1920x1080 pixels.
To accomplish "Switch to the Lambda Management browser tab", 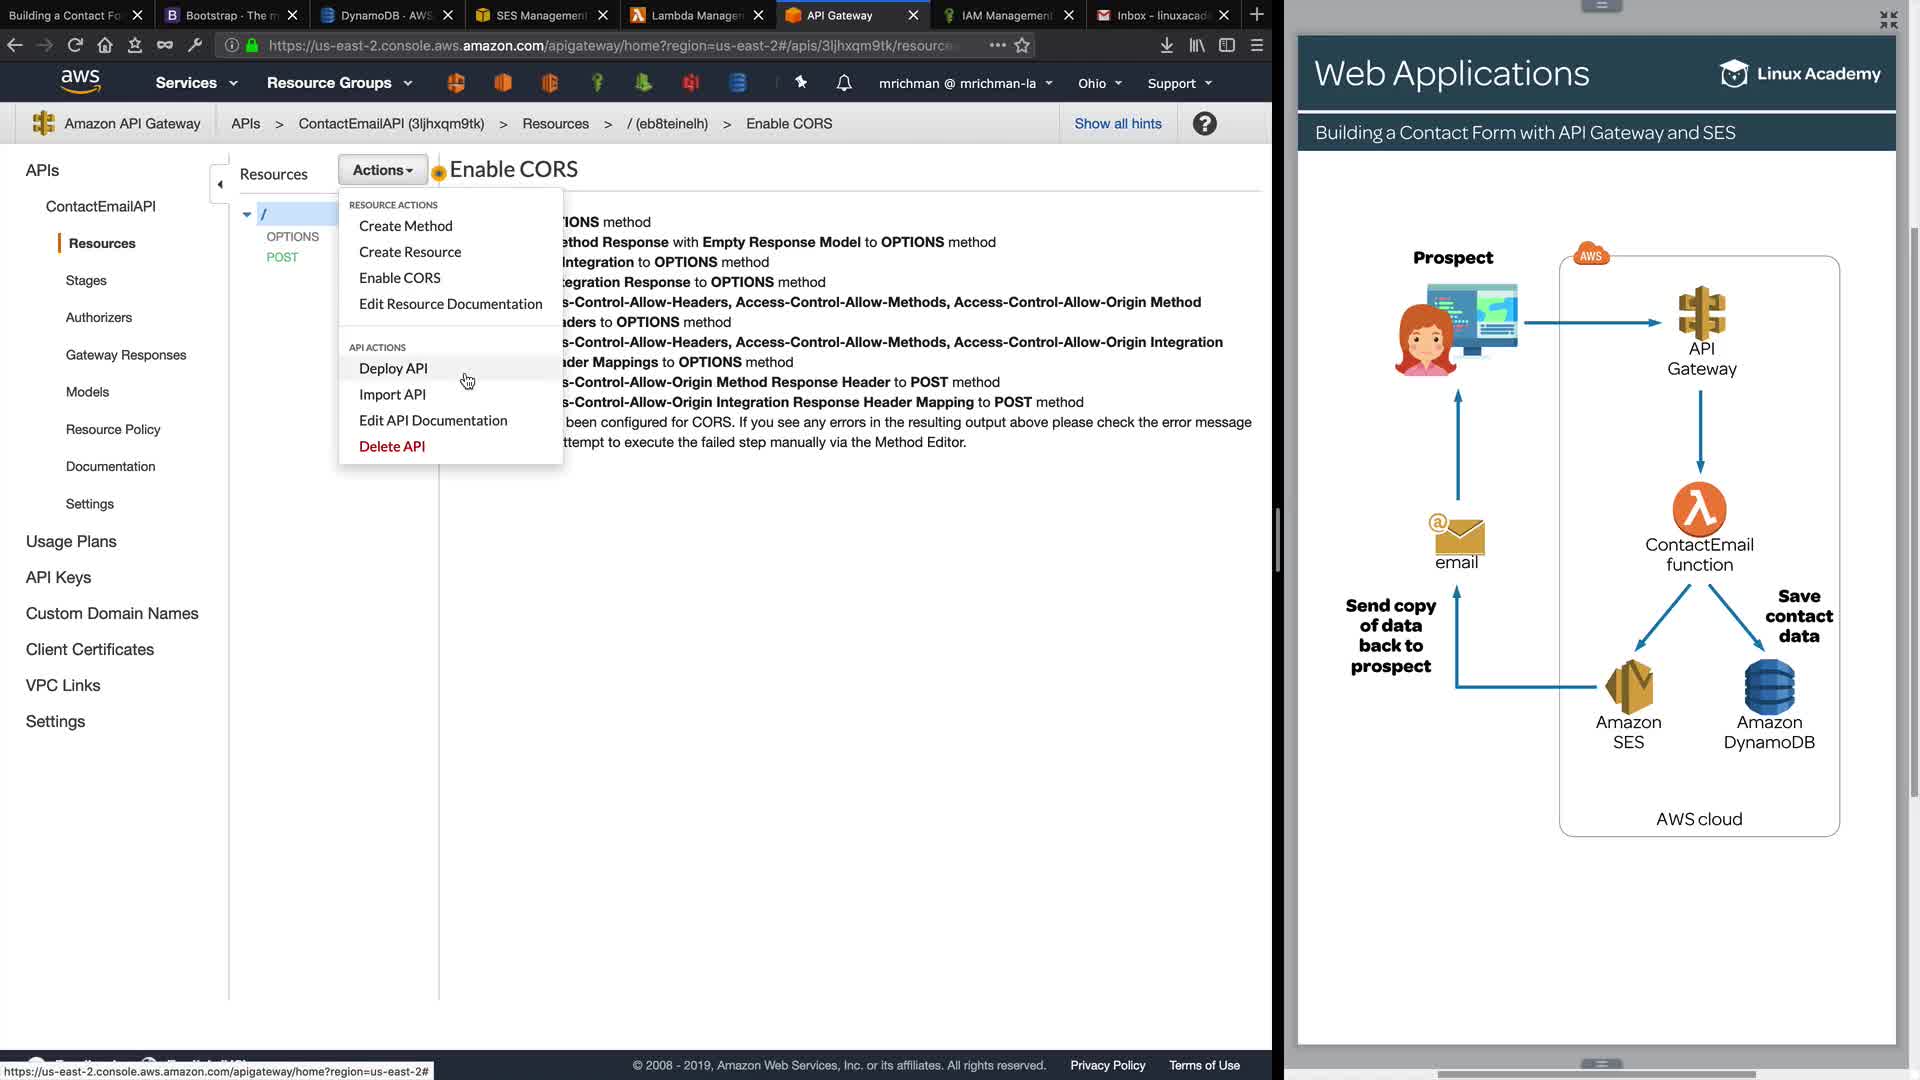I will pyautogui.click(x=696, y=15).
